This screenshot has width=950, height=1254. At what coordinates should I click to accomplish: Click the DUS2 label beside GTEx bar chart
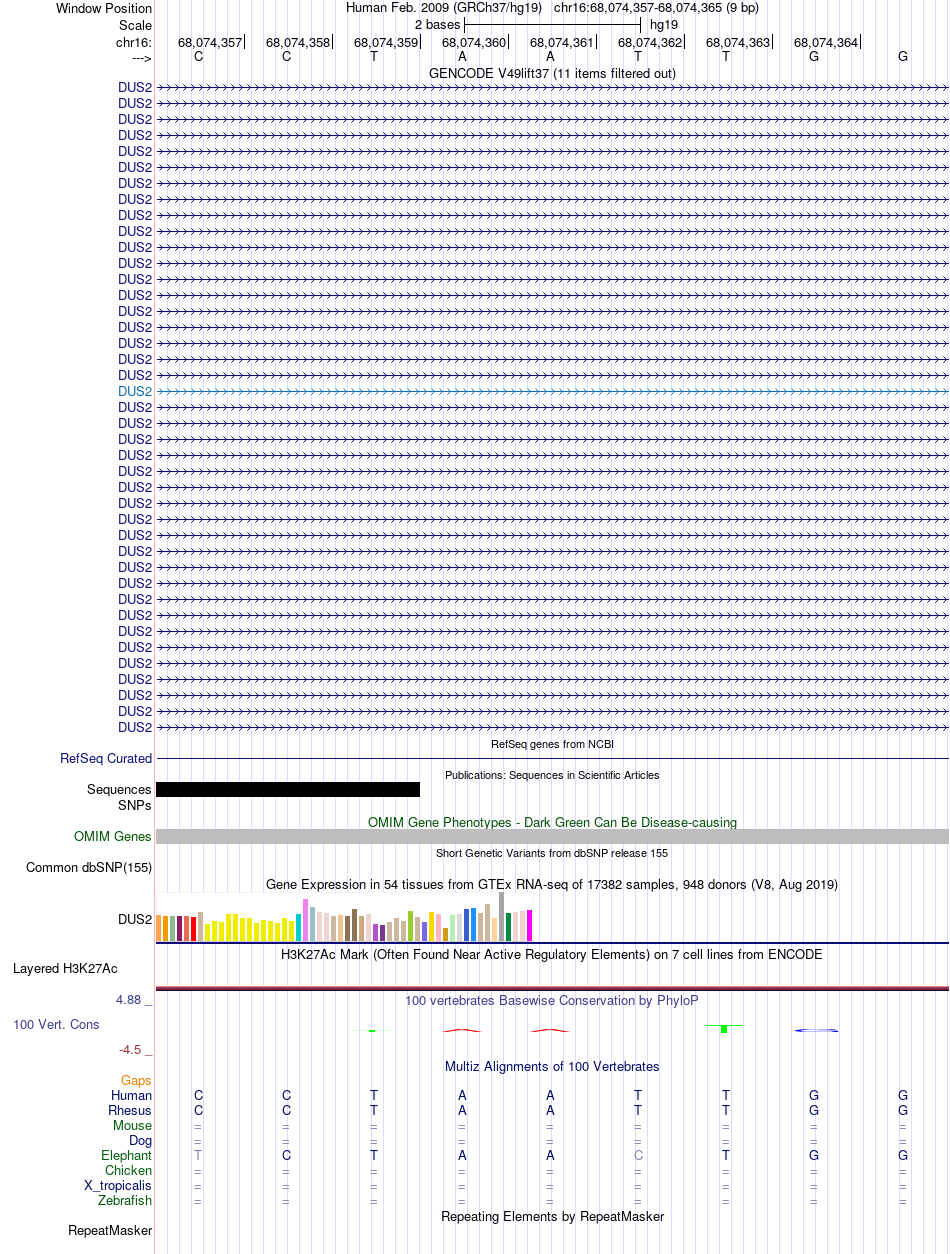[135, 919]
